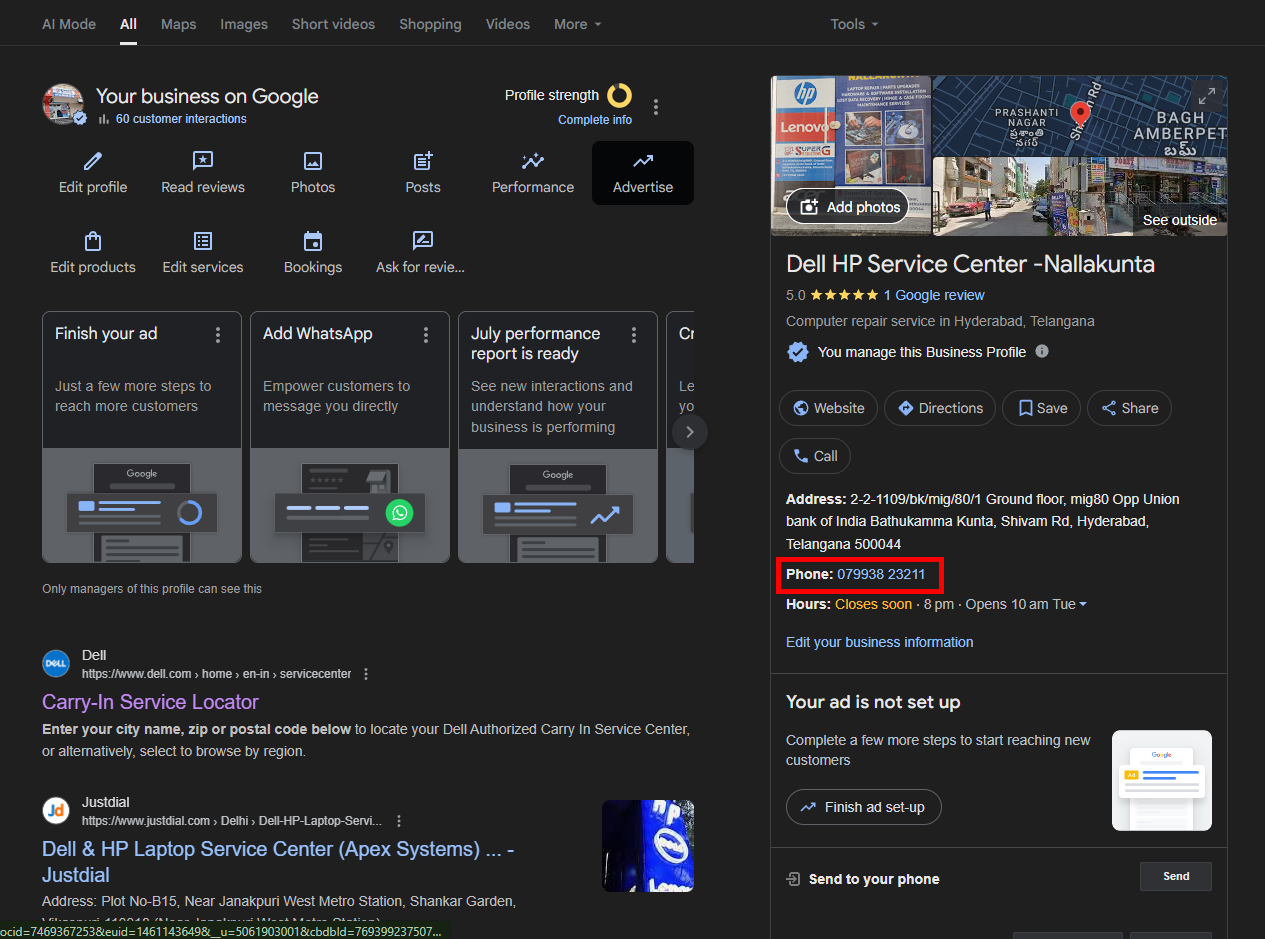Expand business hours next to Opens 10 am Tue
Image resolution: width=1265 pixels, height=939 pixels.
point(1083,605)
